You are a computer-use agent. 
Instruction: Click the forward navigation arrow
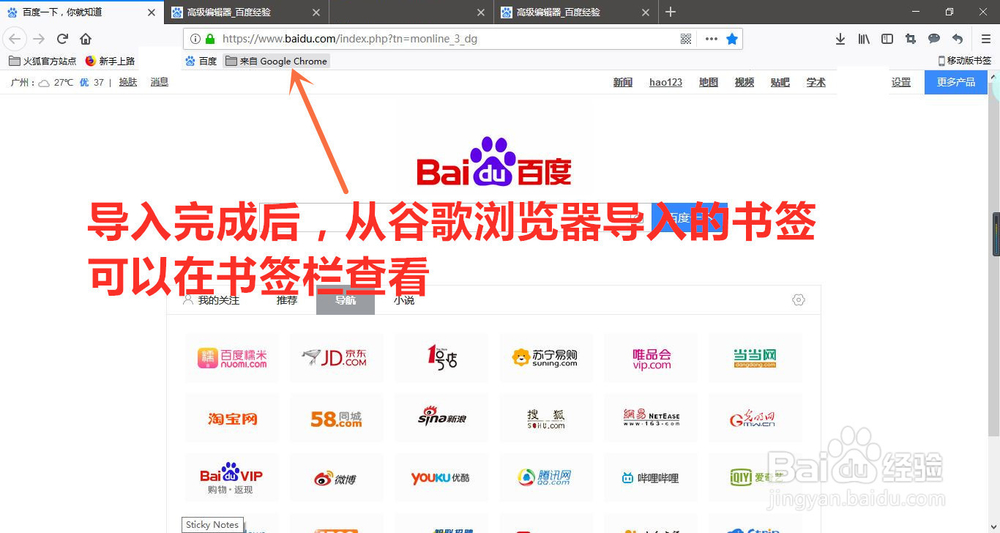(x=39, y=39)
